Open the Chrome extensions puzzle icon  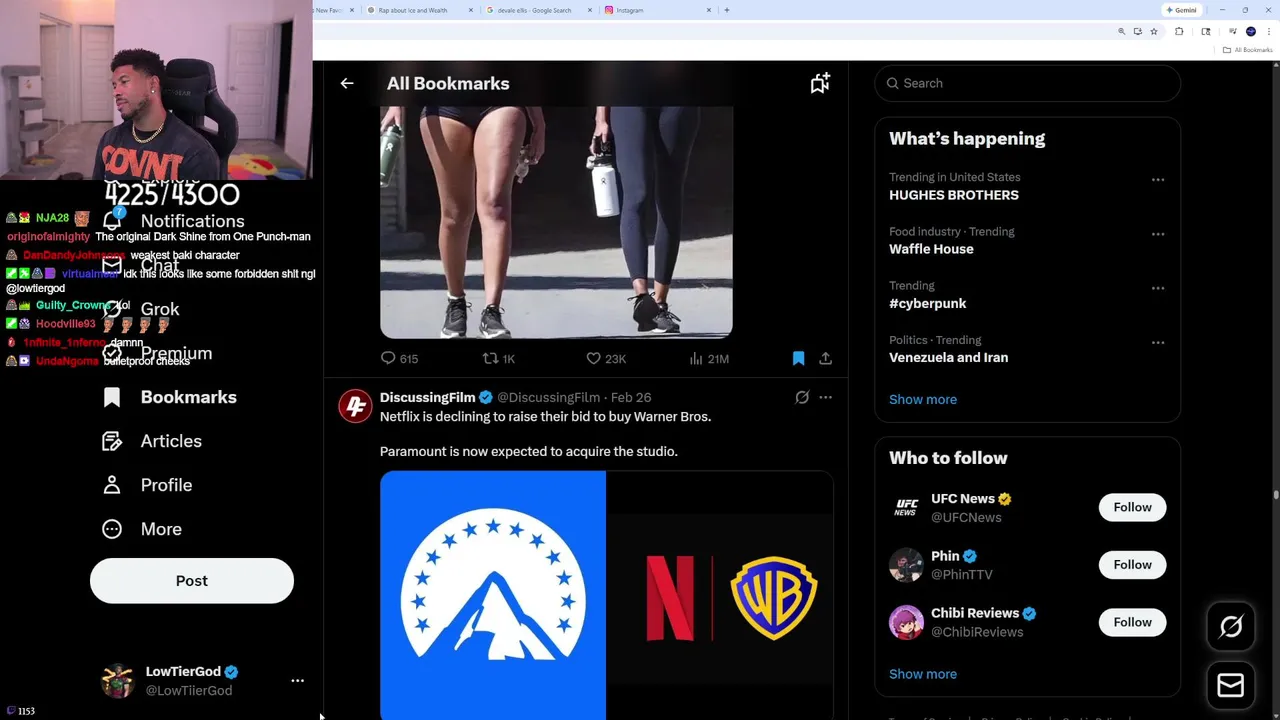(x=1179, y=31)
